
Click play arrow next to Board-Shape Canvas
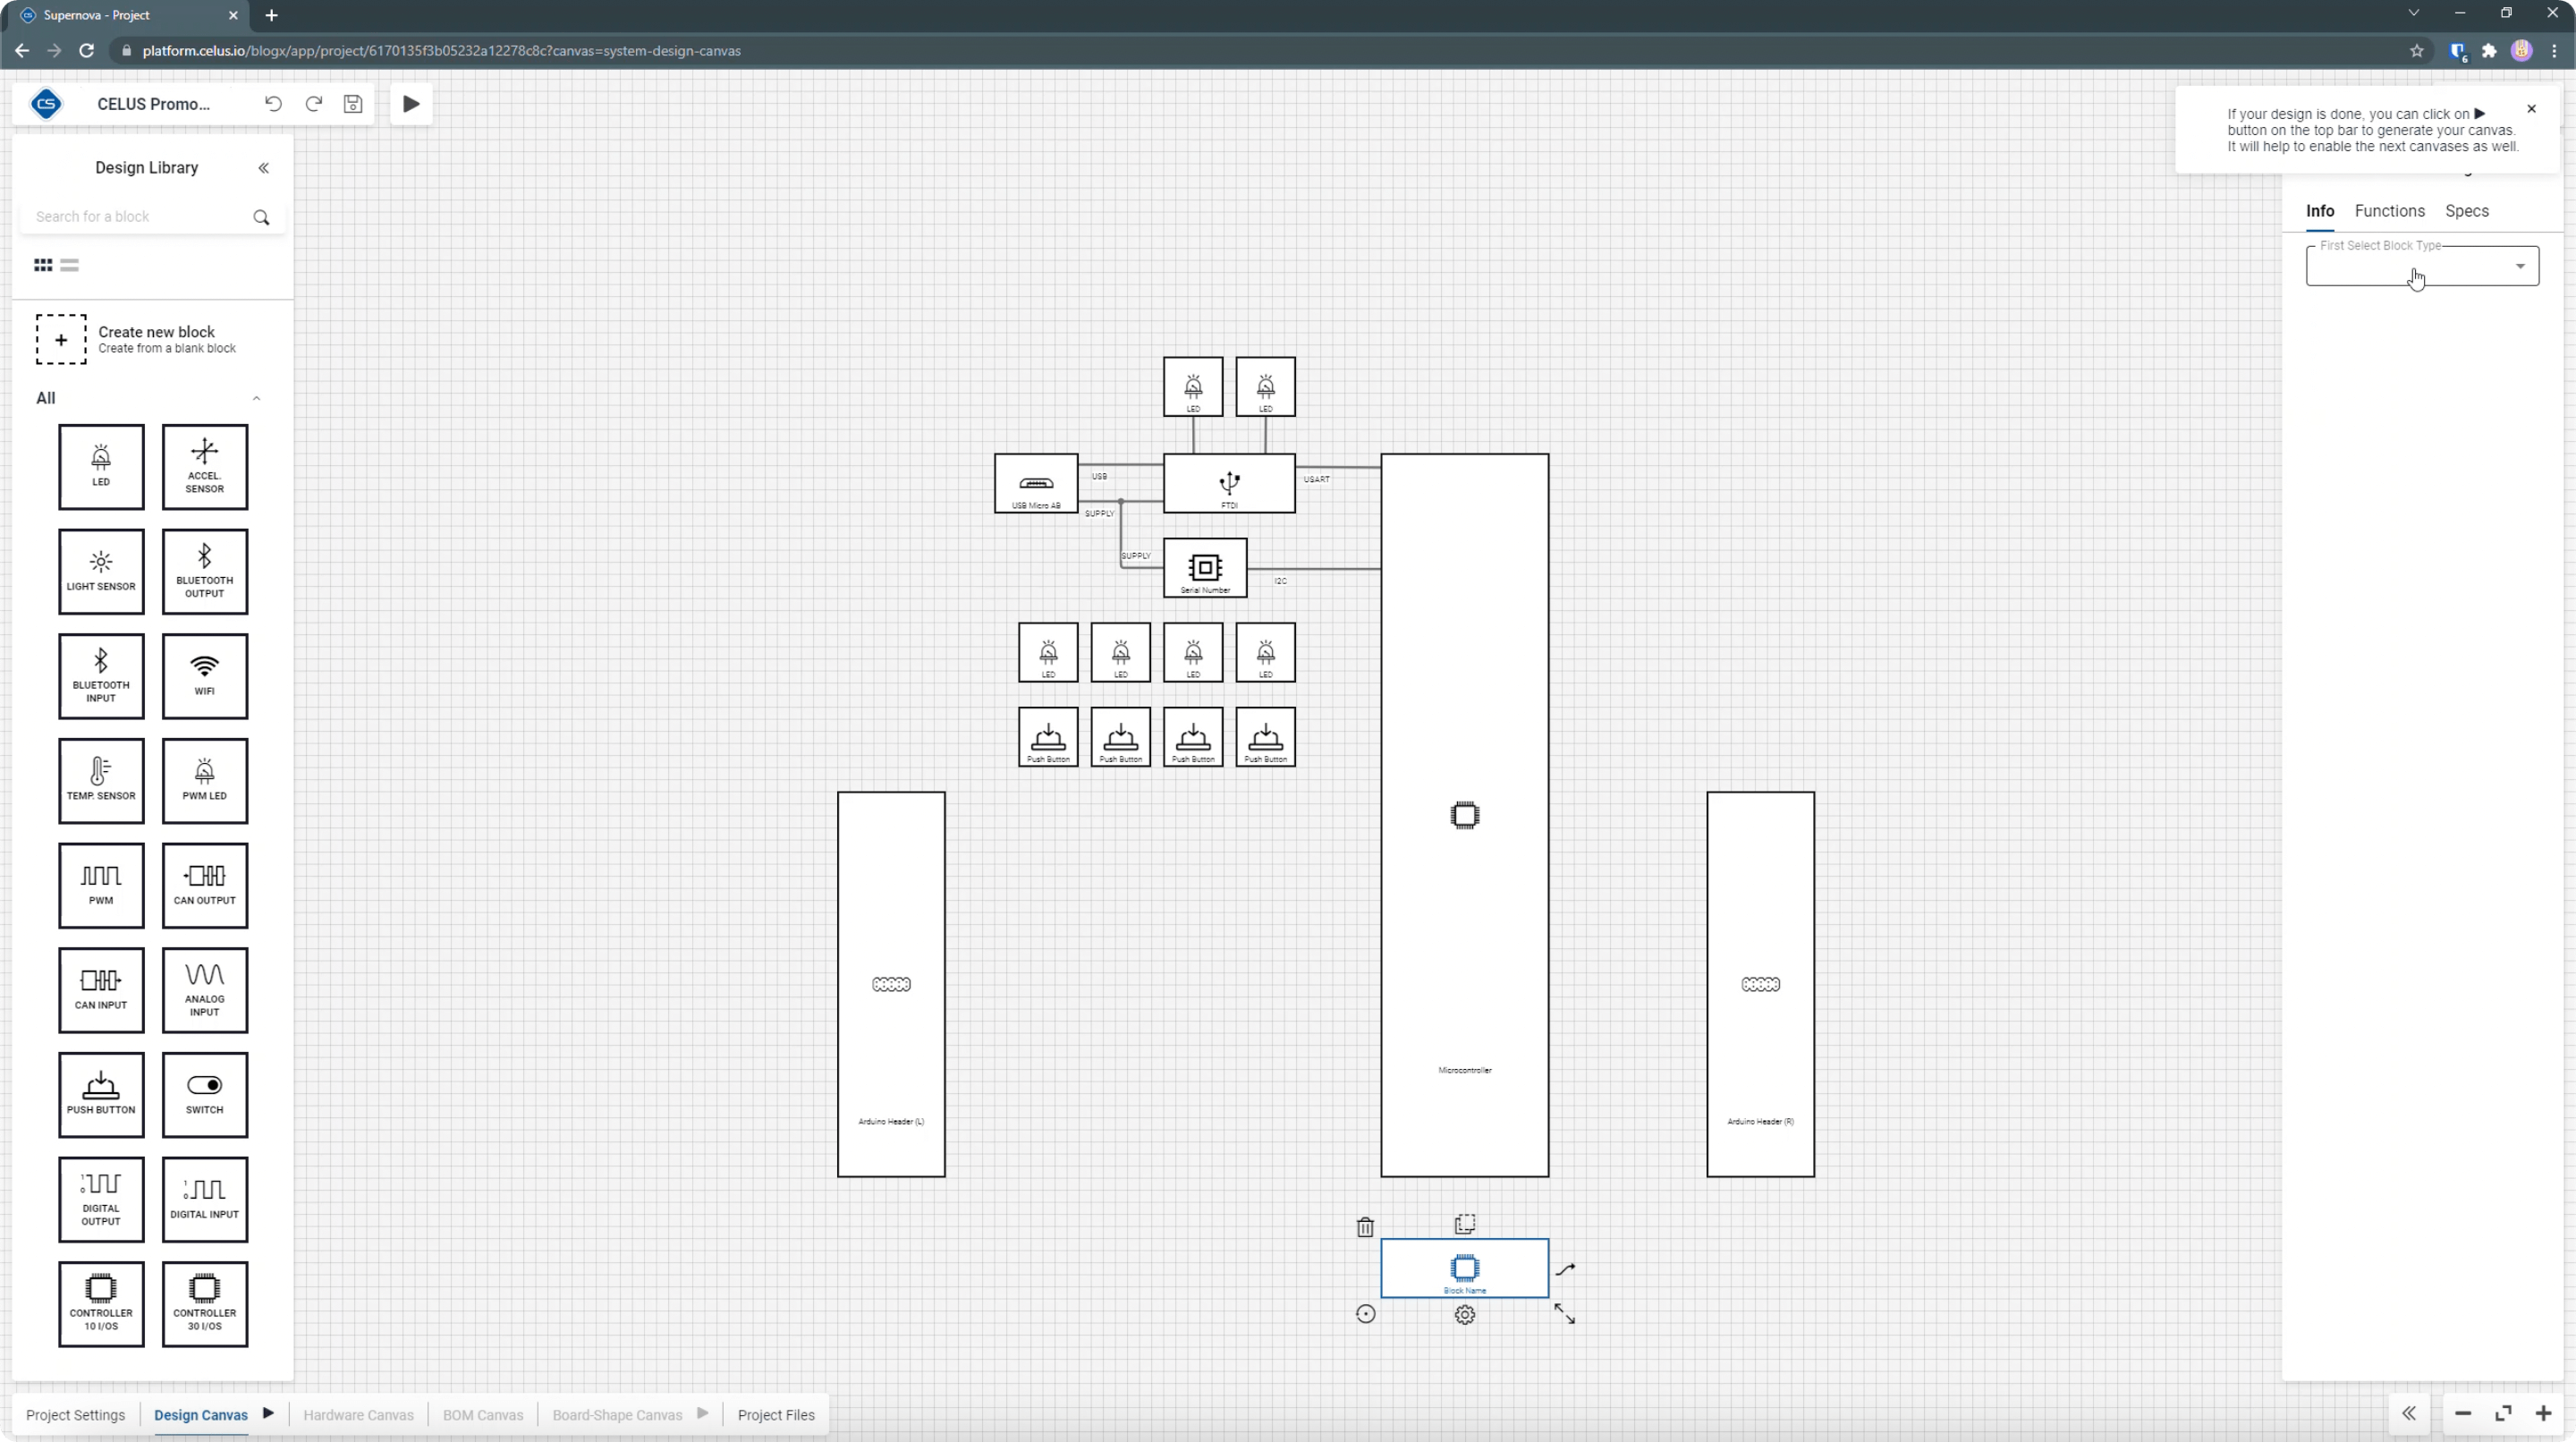point(703,1414)
